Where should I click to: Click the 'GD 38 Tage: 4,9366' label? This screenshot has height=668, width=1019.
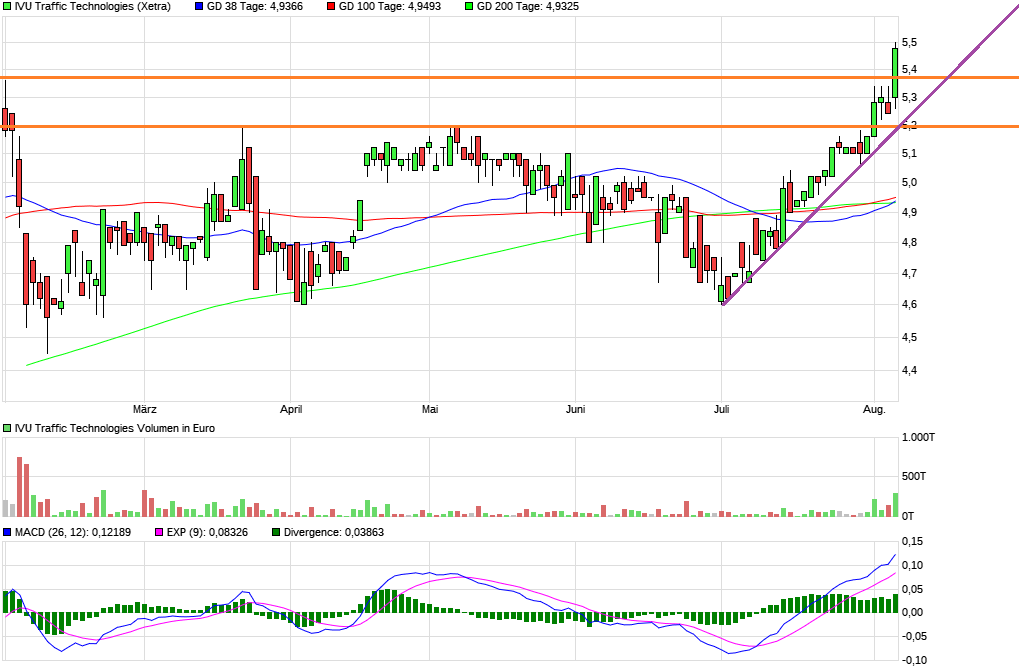pyautogui.click(x=255, y=6)
